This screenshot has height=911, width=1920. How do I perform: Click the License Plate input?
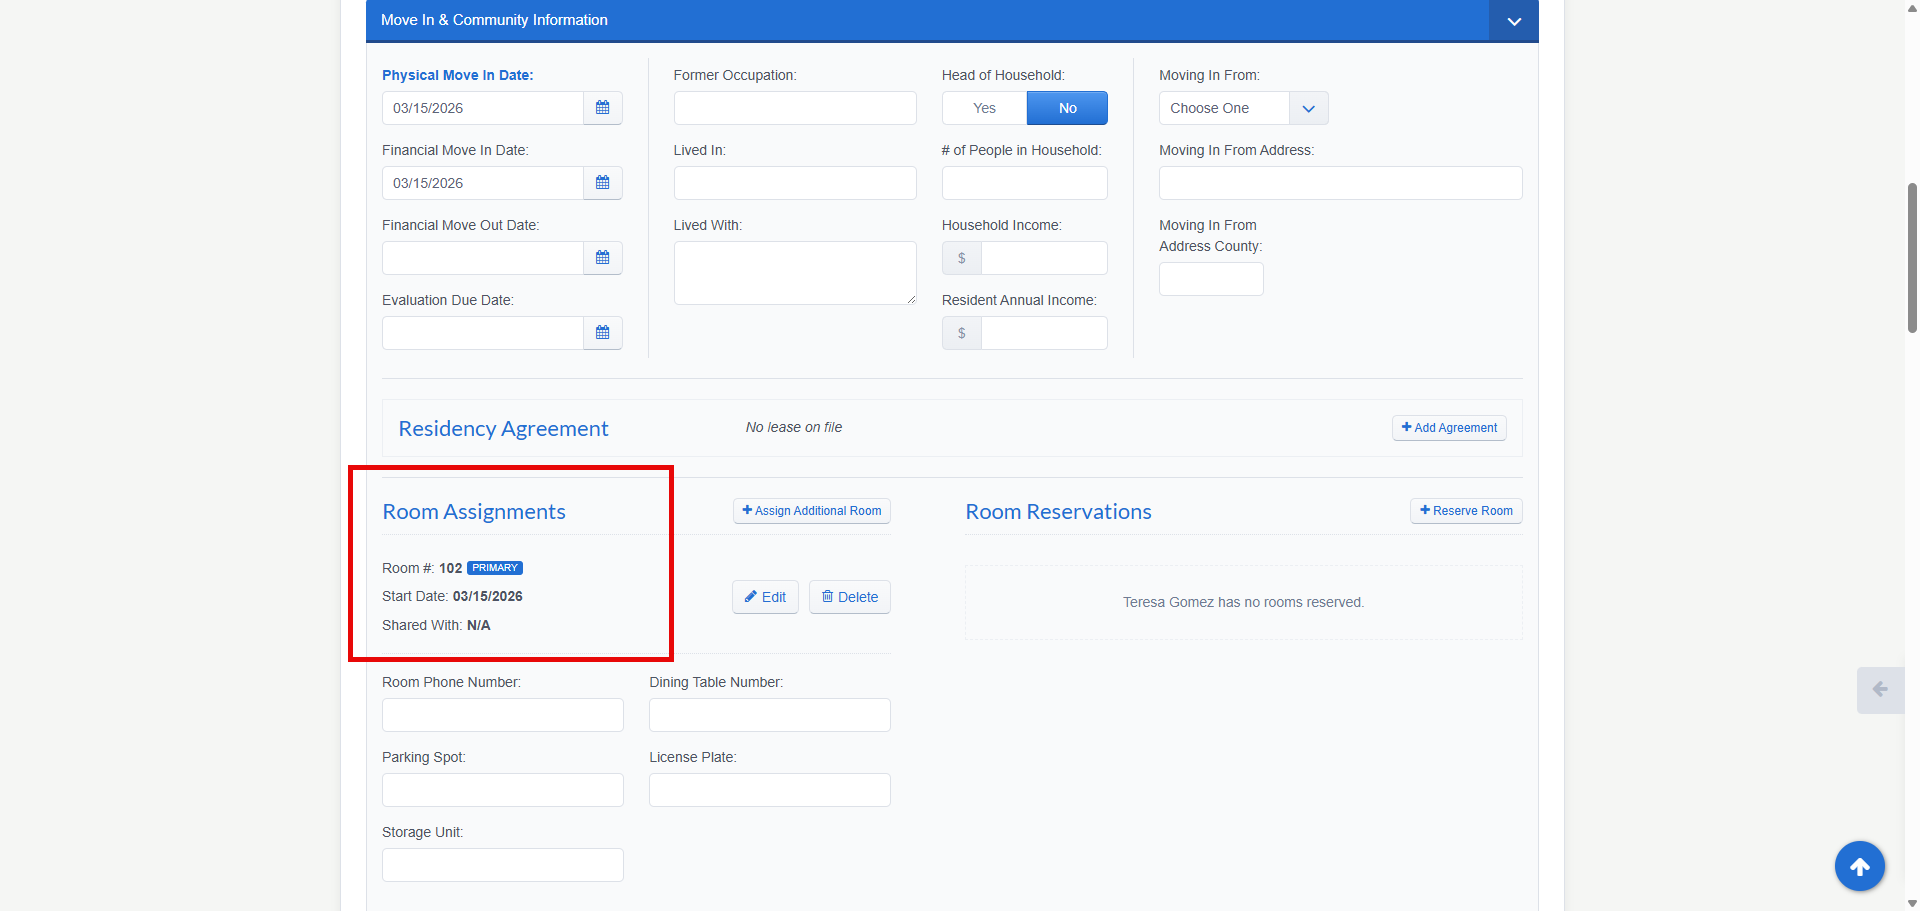pos(770,790)
